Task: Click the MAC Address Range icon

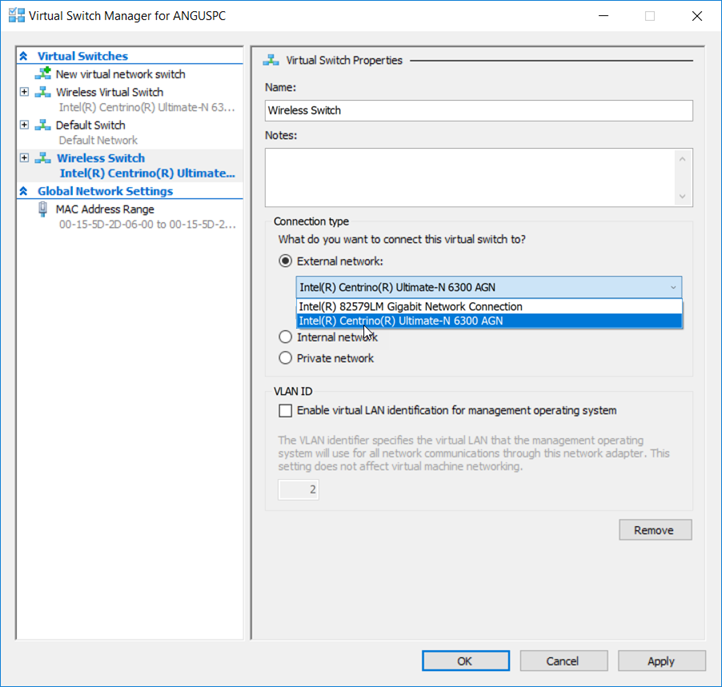Action: tap(43, 210)
